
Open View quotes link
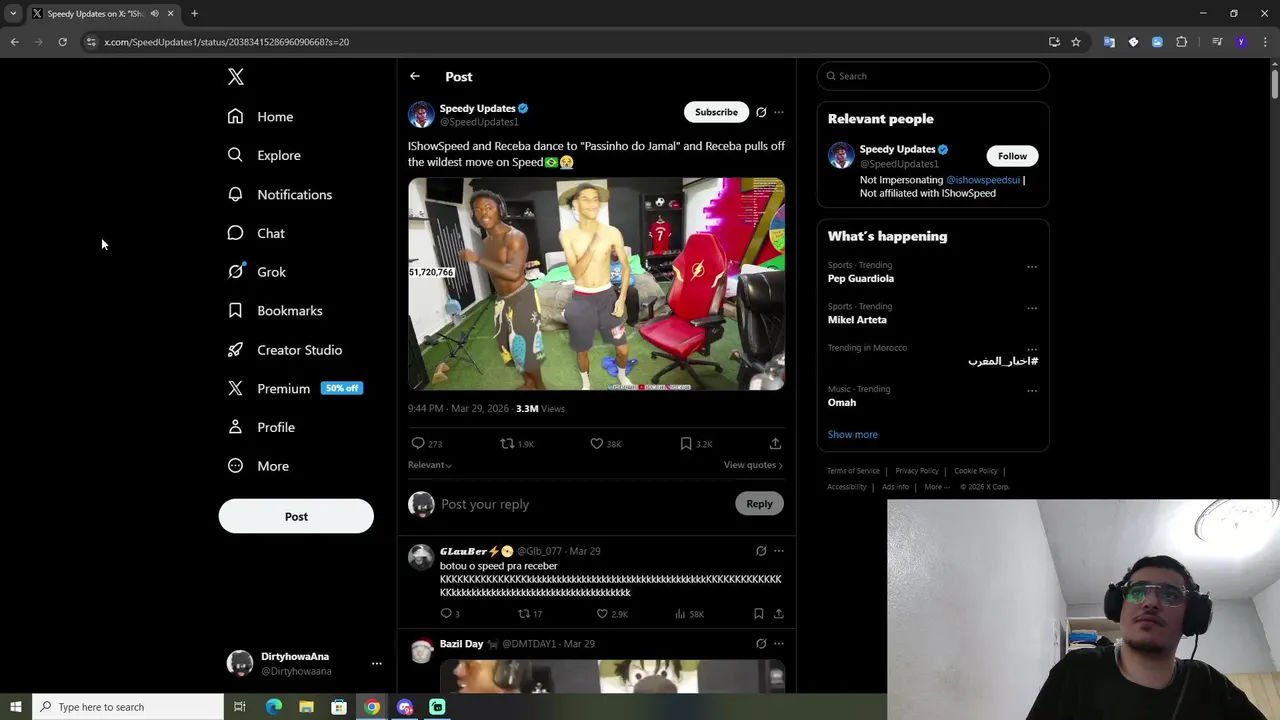coord(753,465)
